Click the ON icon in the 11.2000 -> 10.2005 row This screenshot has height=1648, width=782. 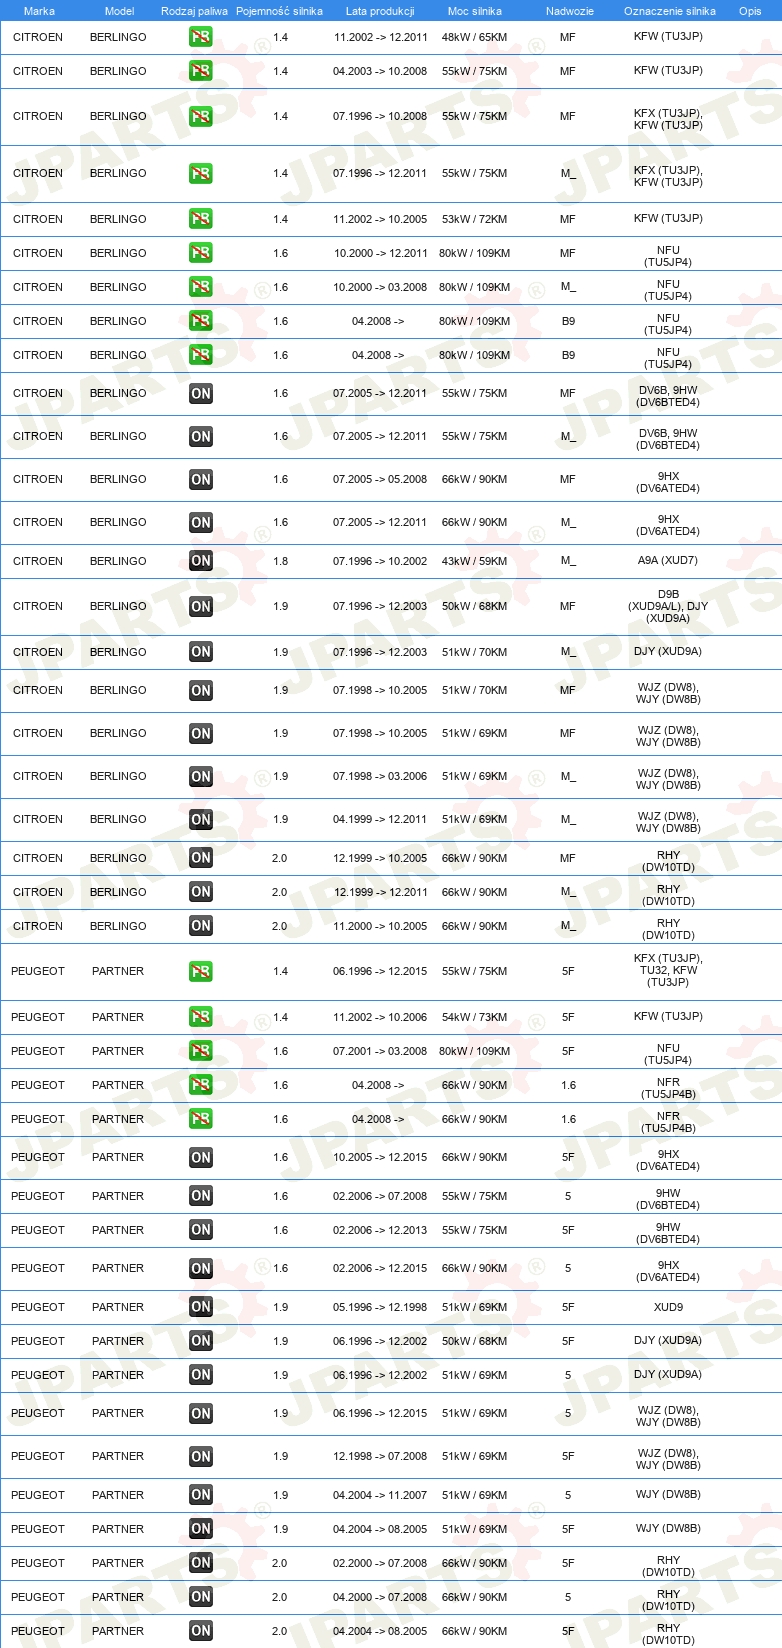point(201,926)
